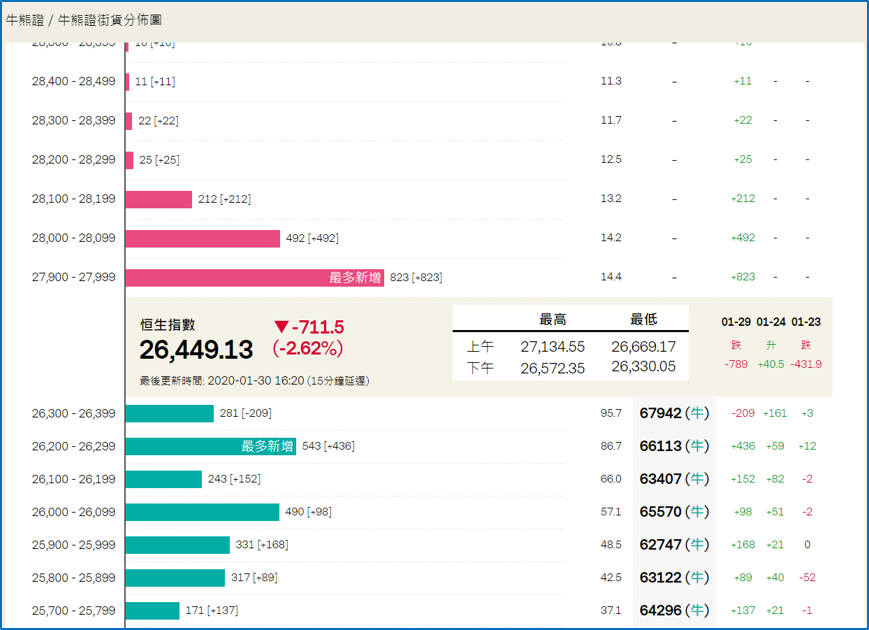The height and width of the screenshot is (630, 869).
Task: Click the pink bar labeled 最多新增
Action: (254, 278)
